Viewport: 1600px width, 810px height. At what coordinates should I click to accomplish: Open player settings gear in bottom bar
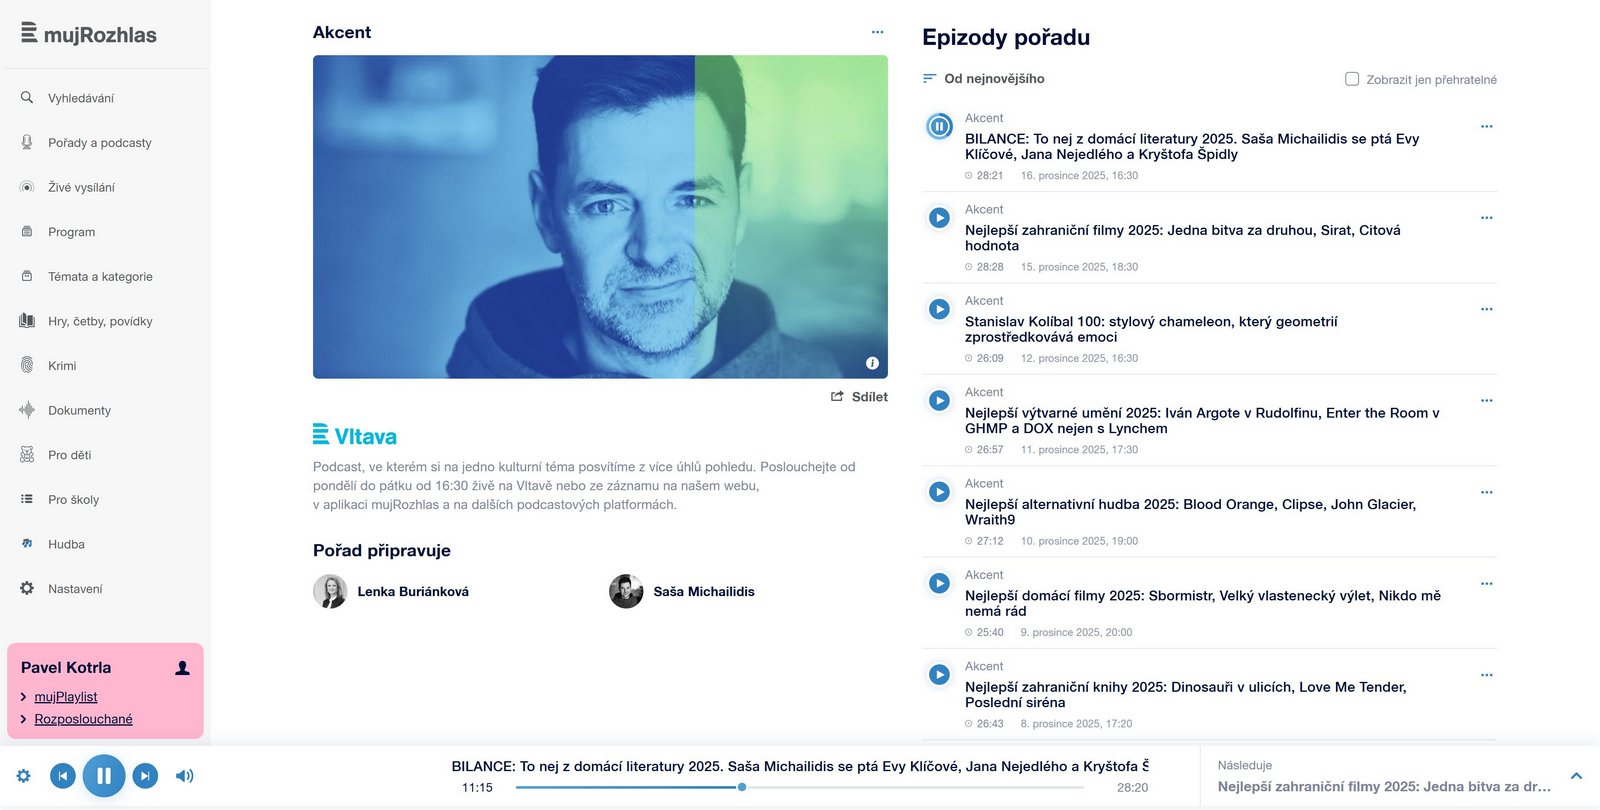[24, 776]
